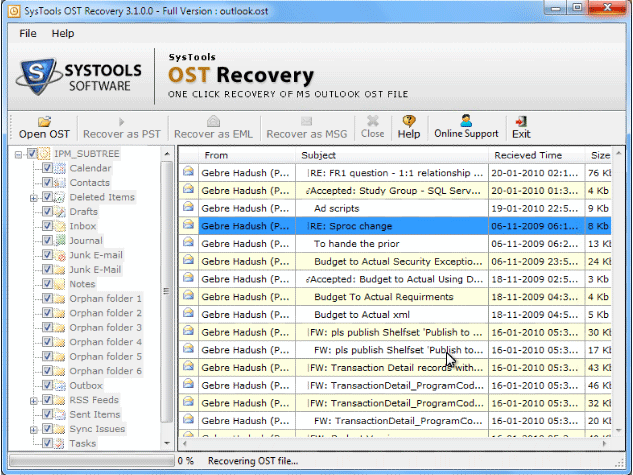Toggle the Inbox folder checkbox

click(47, 226)
